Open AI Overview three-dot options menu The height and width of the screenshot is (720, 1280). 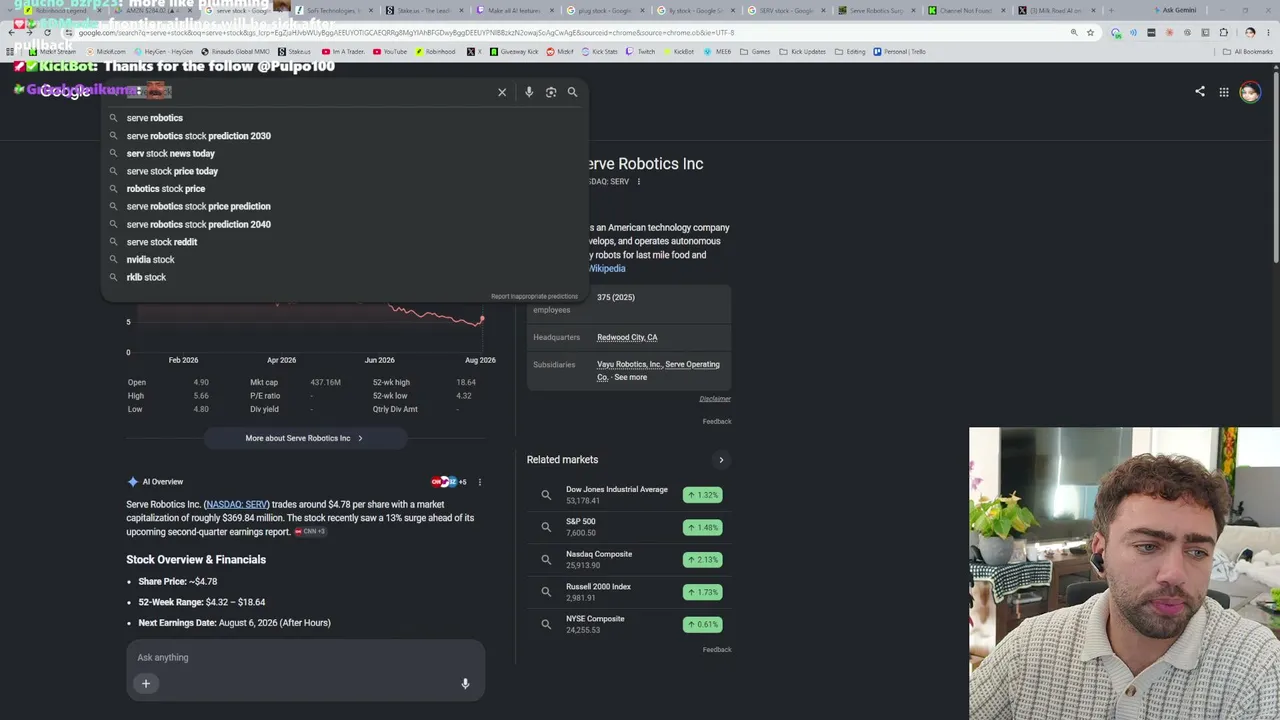pyautogui.click(x=479, y=482)
